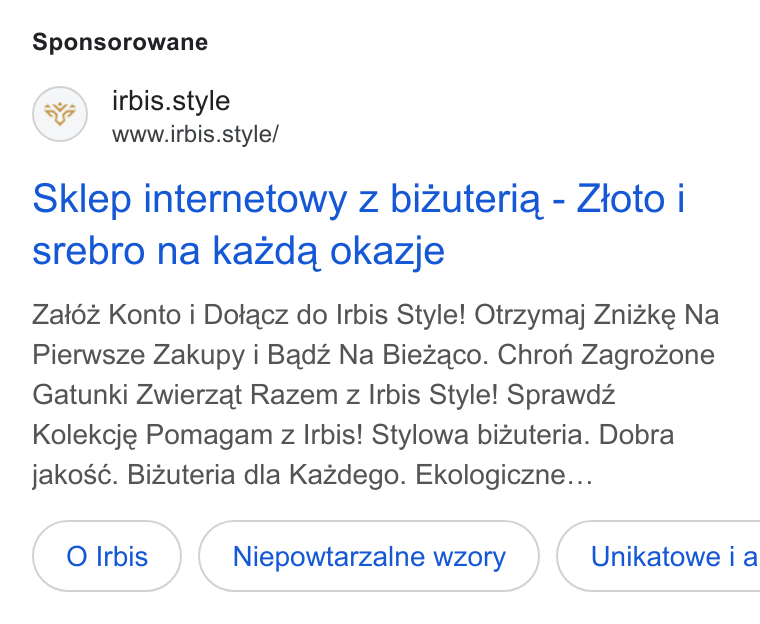Choose the cut-off "Unikatowe i a" chip
Image resolution: width=760 pixels, height=624 pixels.
tap(658, 556)
